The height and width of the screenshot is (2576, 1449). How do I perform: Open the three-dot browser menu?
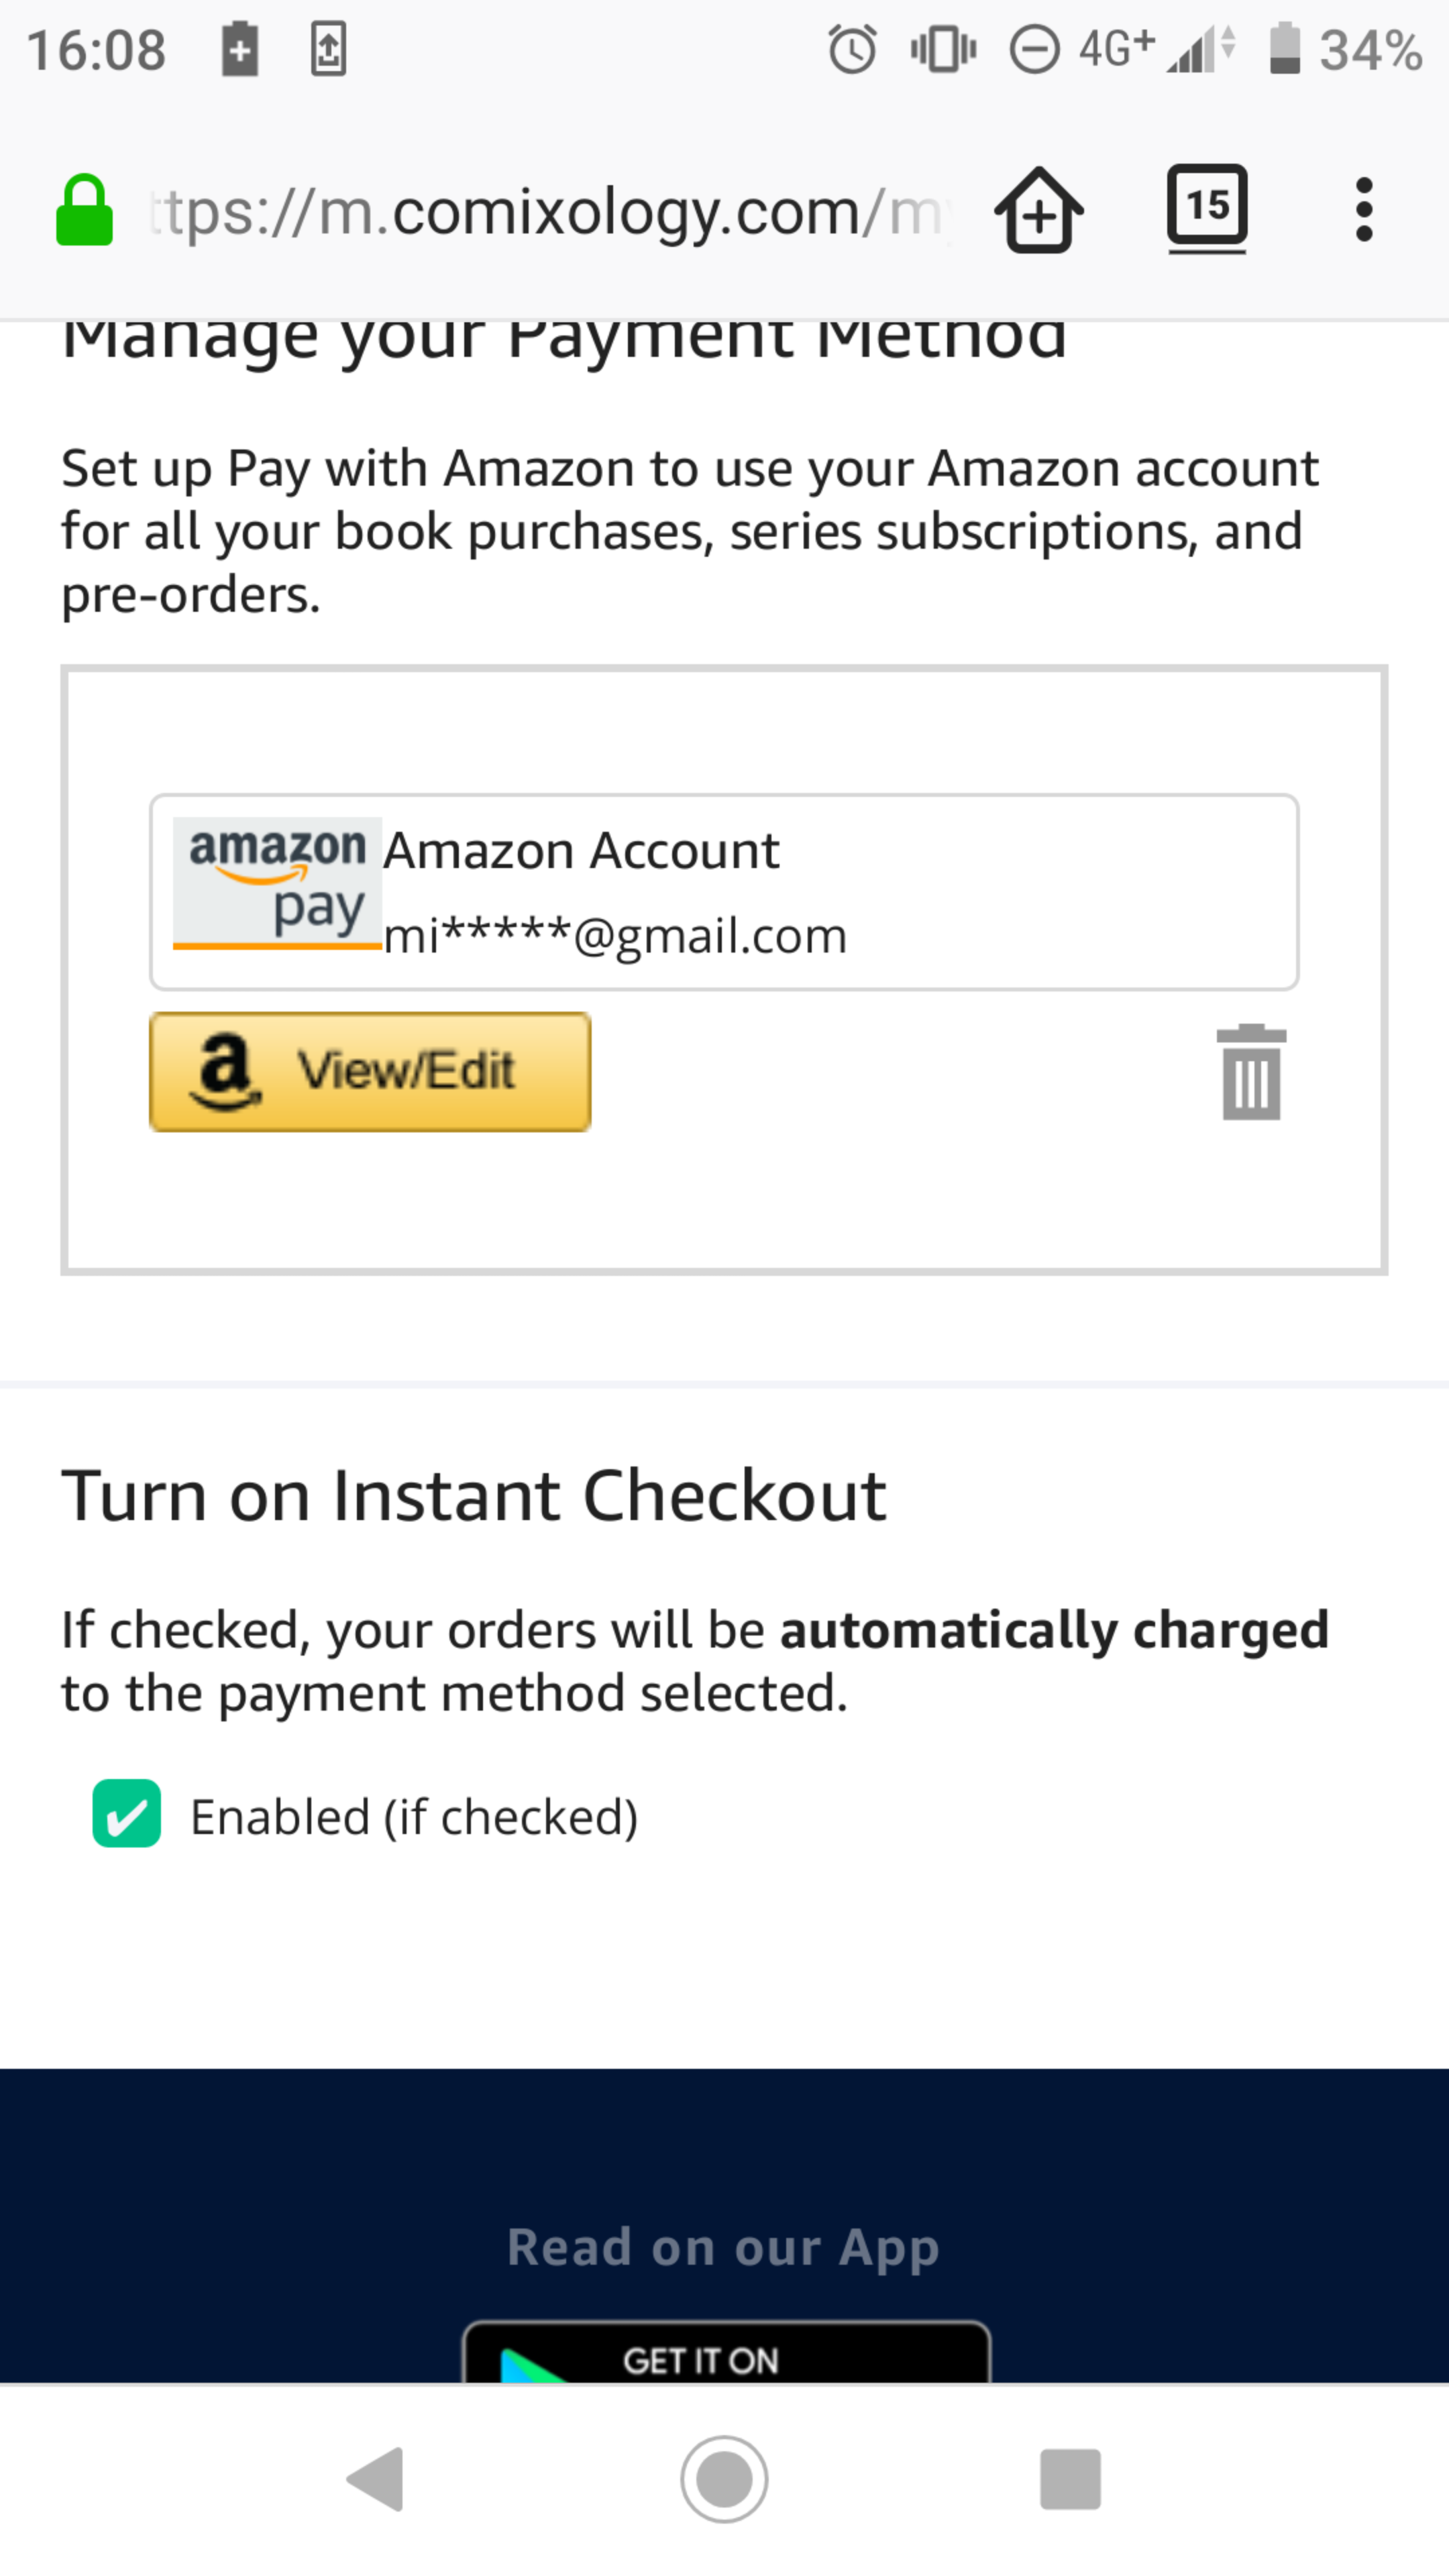(1364, 210)
